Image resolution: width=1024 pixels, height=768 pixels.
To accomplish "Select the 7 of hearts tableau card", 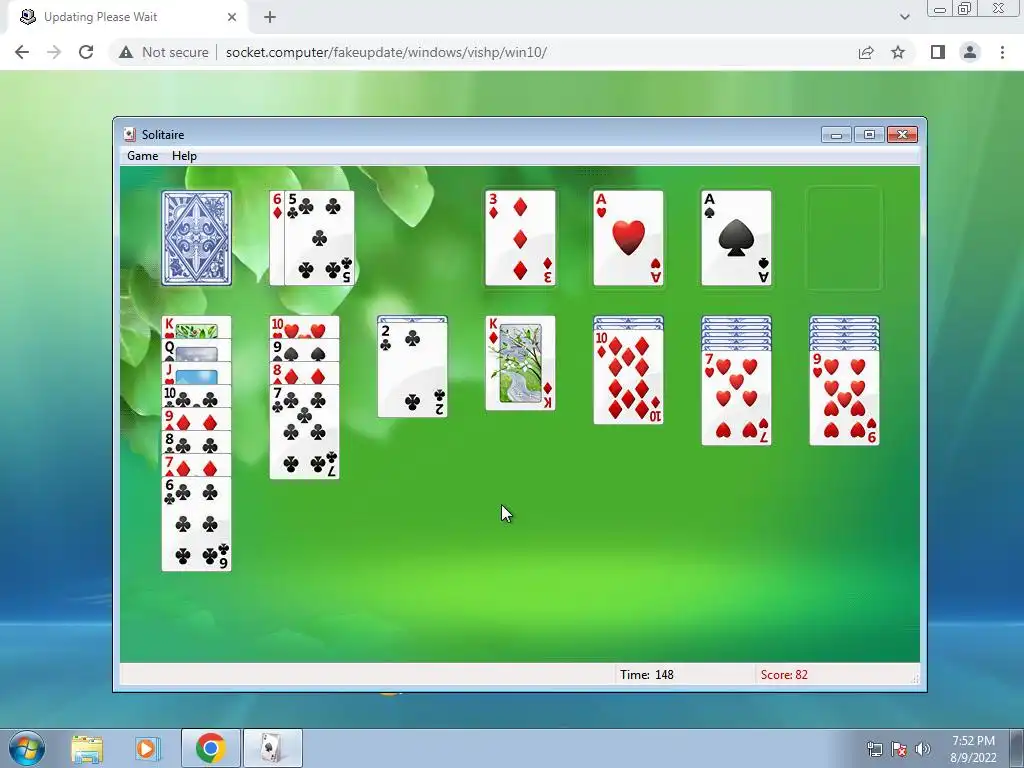I will [736, 398].
